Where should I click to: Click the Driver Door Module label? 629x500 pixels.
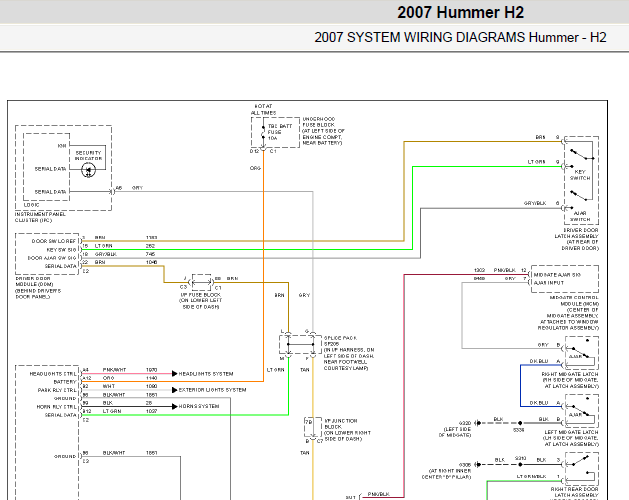pyautogui.click(x=39, y=287)
